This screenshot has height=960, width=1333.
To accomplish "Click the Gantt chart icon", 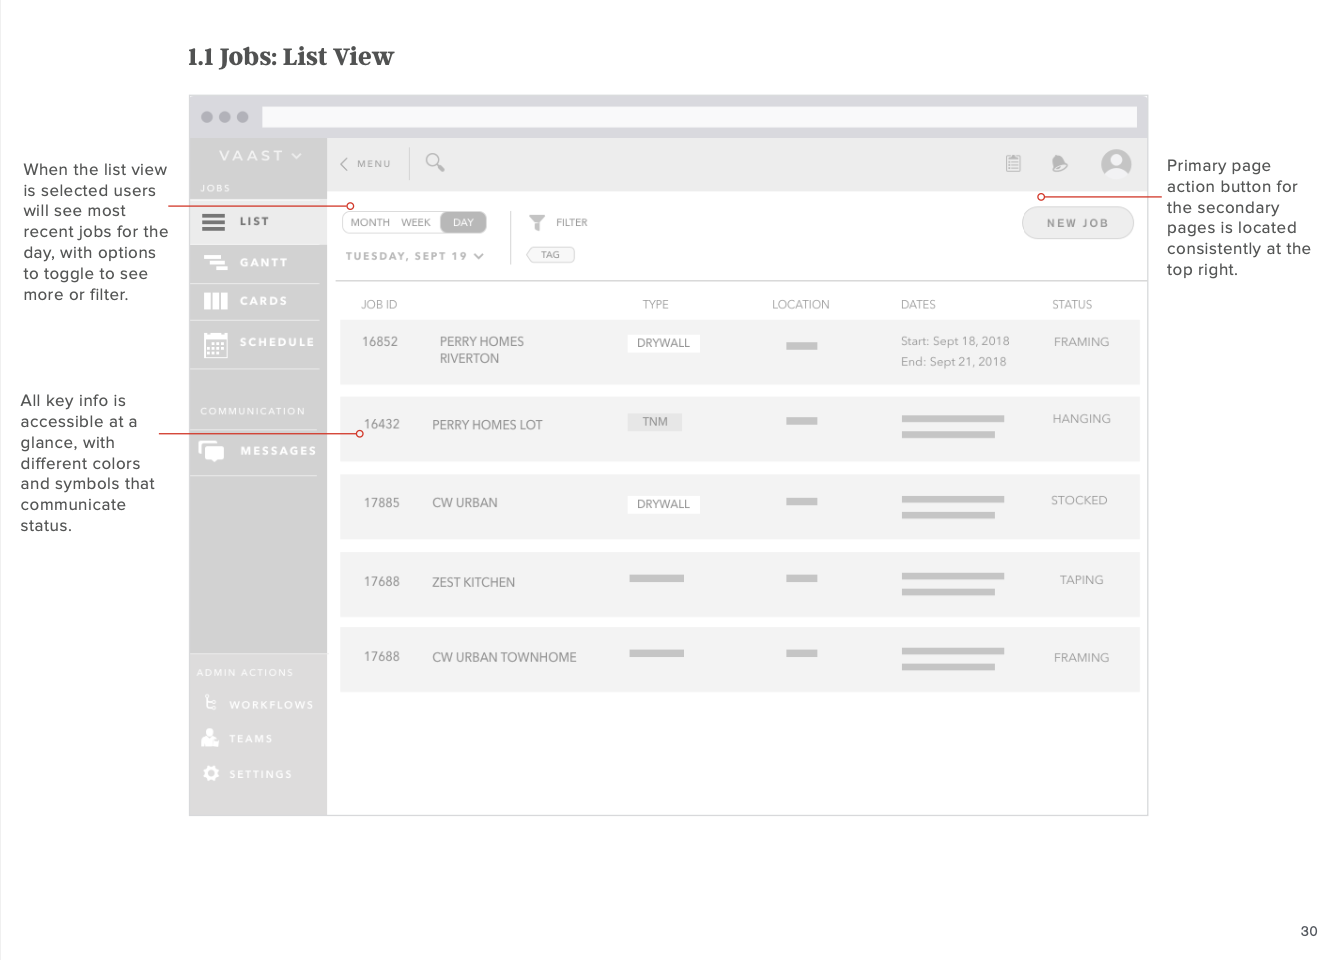I will 215,262.
